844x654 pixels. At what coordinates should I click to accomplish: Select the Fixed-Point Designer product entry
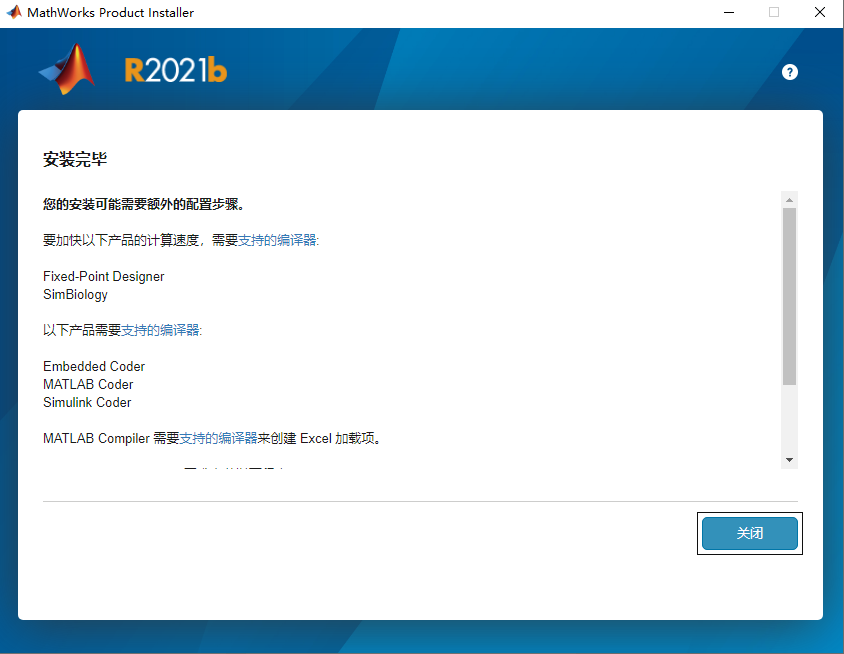pos(103,276)
